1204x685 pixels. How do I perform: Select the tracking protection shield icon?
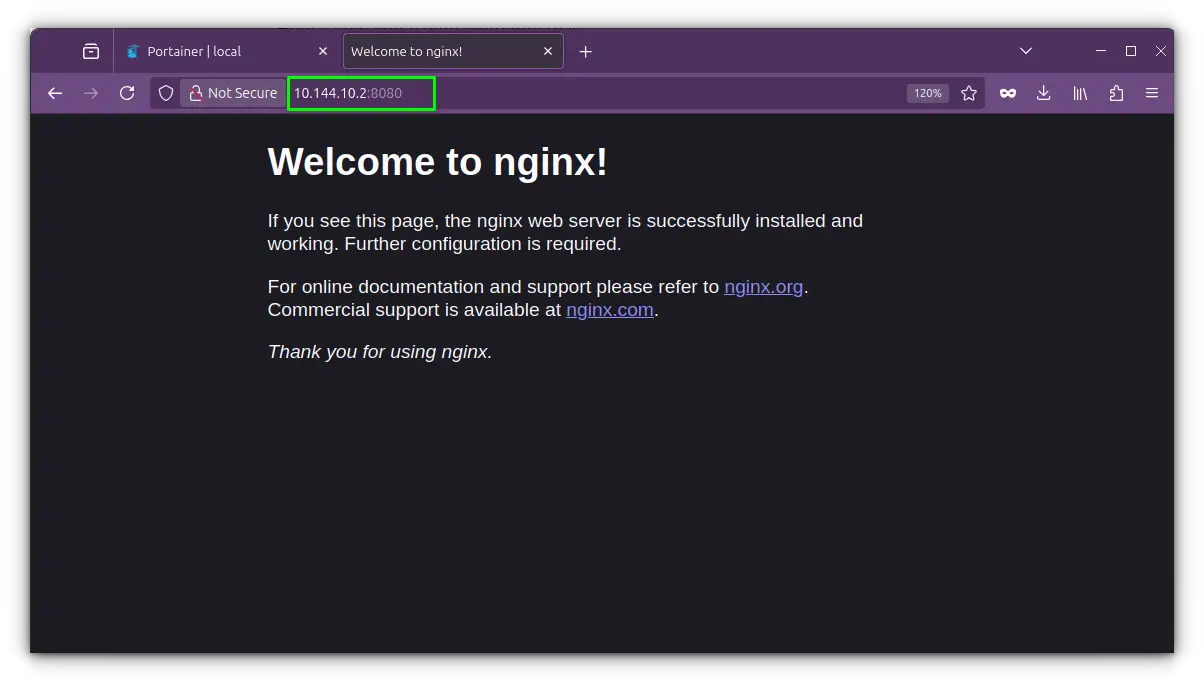point(166,93)
